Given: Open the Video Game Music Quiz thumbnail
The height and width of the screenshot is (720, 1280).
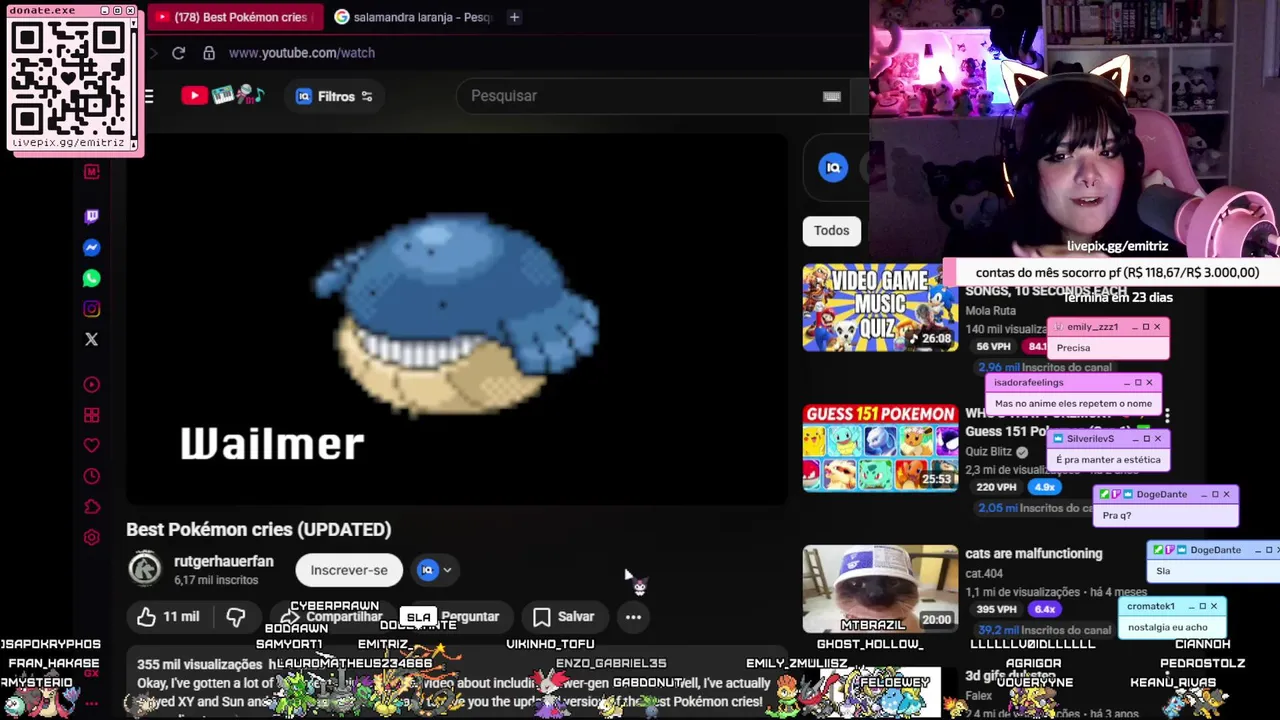Looking at the screenshot, I should [880, 307].
